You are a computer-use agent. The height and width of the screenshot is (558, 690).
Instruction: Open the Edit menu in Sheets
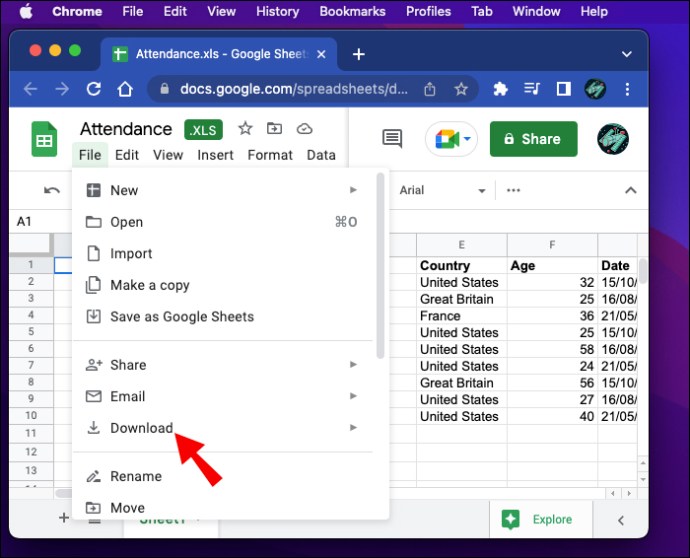coord(127,155)
